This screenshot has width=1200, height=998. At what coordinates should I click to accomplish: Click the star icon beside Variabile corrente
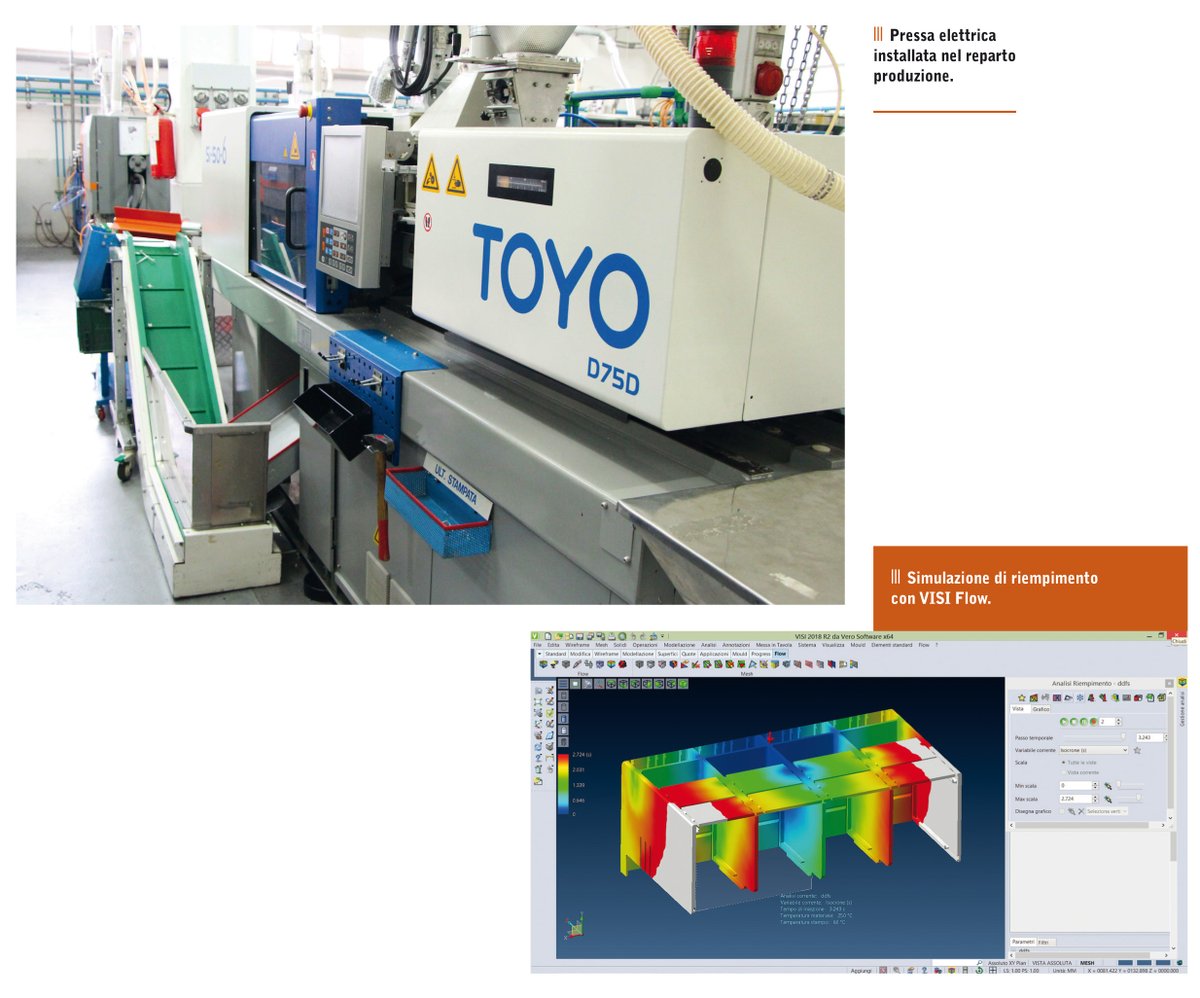pyautogui.click(x=1137, y=750)
